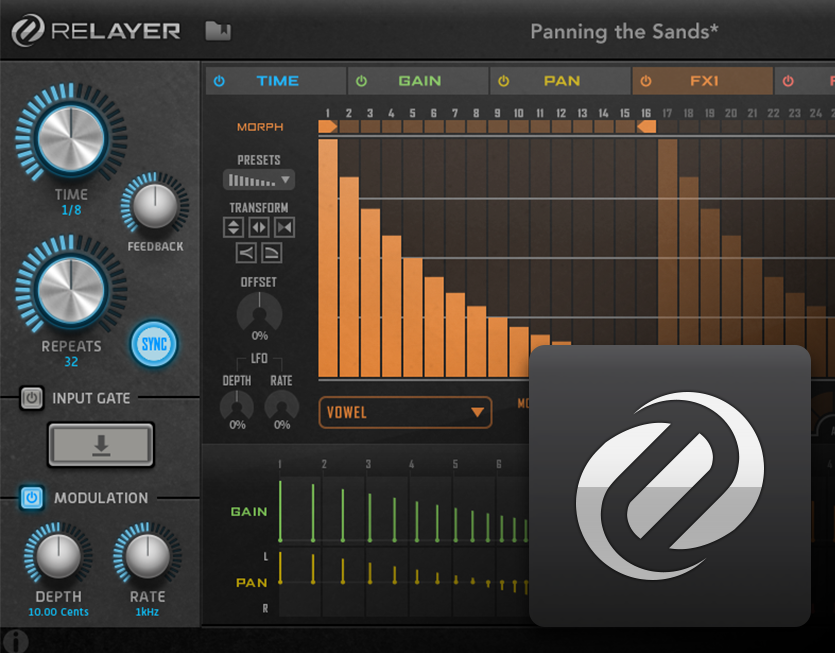
Task: Switch to the GAIN tab
Action: (419, 81)
